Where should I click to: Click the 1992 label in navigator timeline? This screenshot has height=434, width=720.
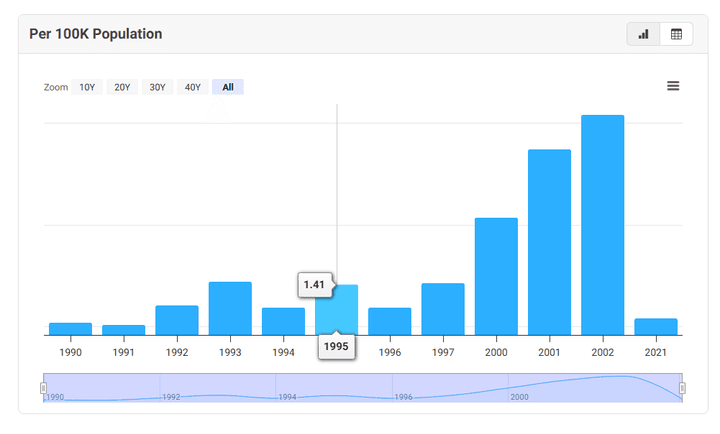[171, 397]
